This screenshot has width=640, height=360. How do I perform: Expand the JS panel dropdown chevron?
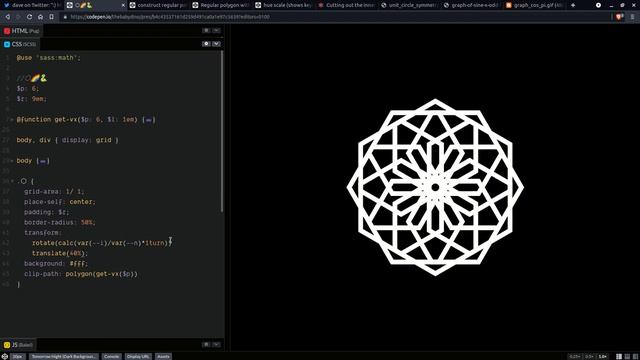tap(216, 344)
